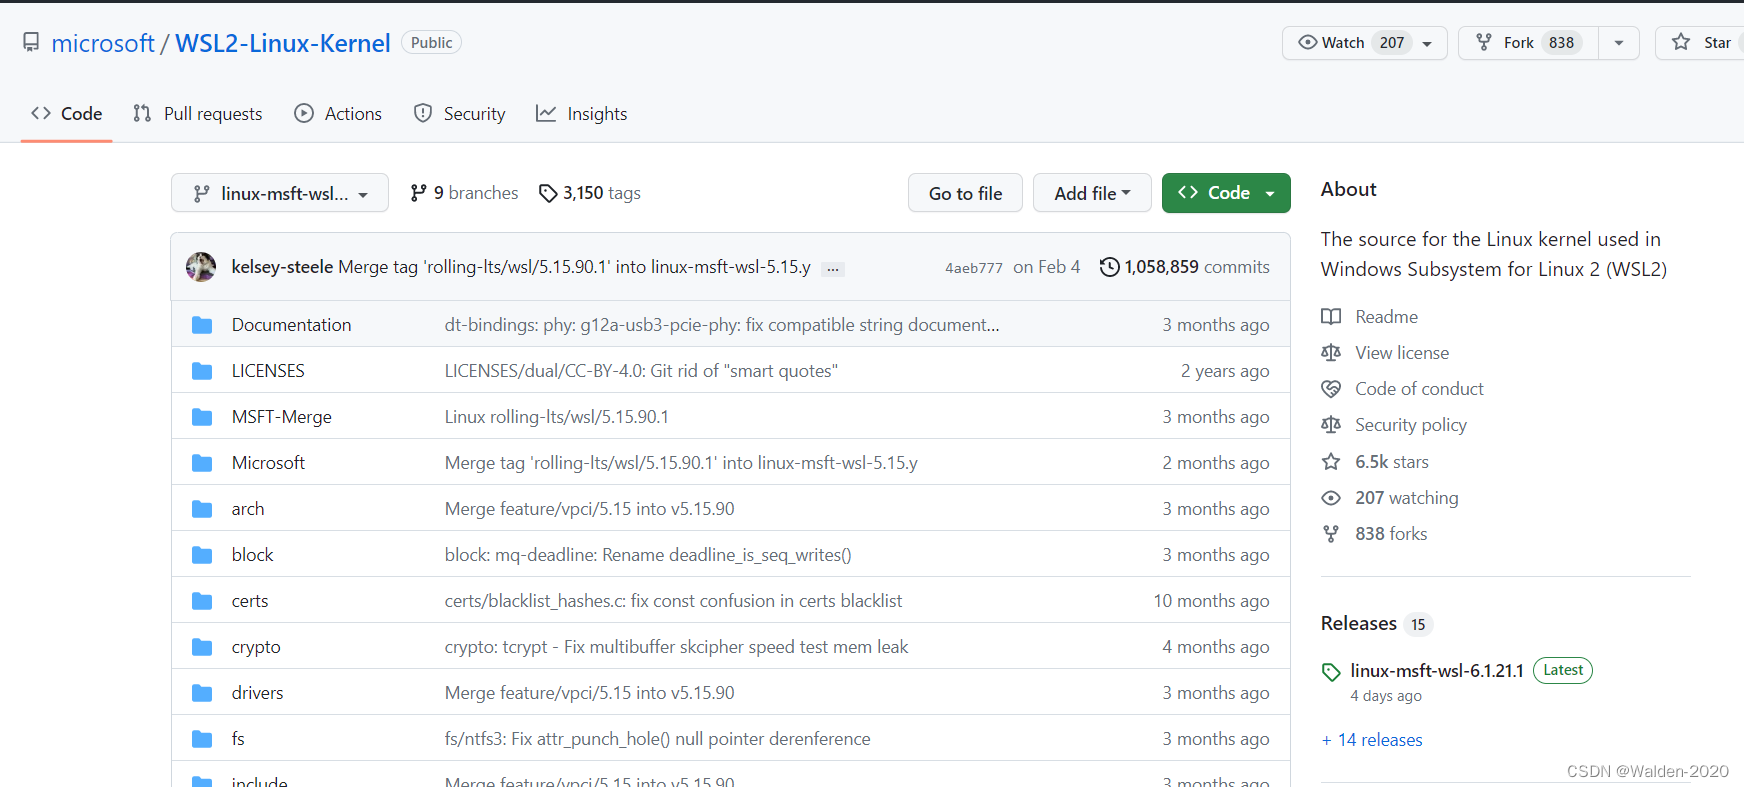Open the Microsoft folder
The width and height of the screenshot is (1744, 787).
click(268, 463)
